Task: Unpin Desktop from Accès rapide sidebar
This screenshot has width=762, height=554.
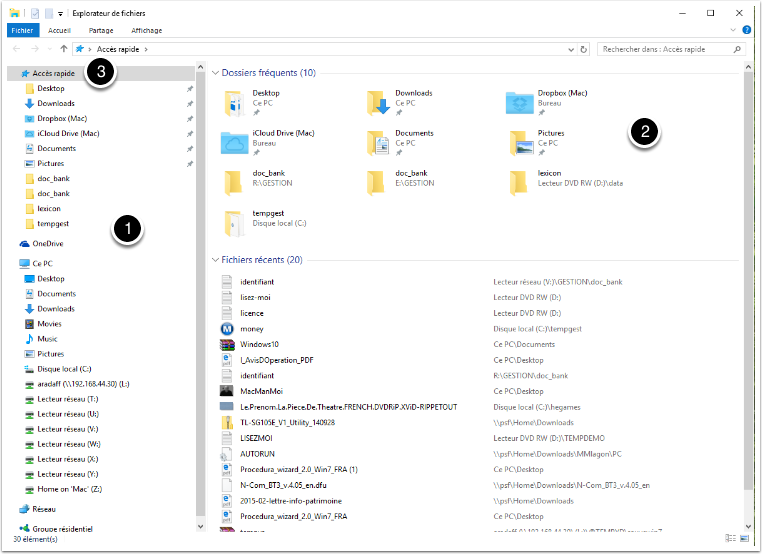Action: click(189, 89)
